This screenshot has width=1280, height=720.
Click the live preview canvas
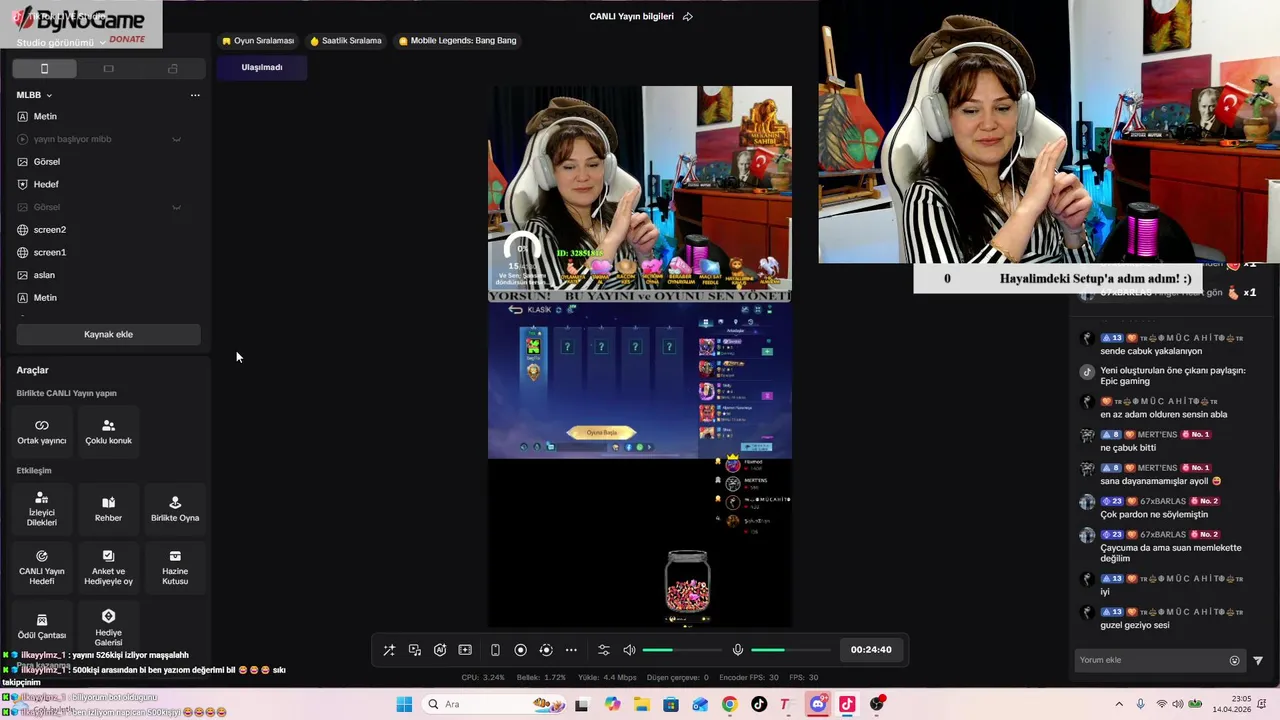point(640,356)
